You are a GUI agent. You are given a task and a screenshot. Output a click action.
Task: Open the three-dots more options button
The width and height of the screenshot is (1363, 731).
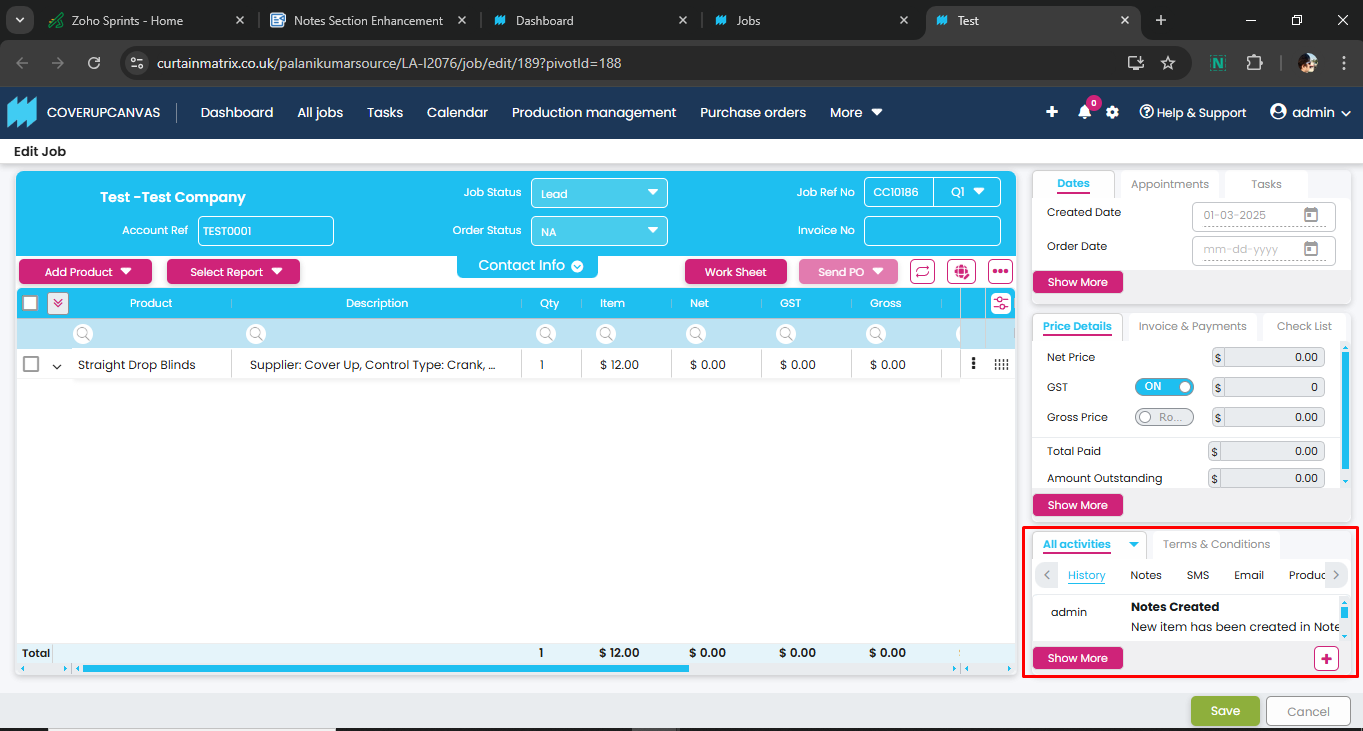tap(1000, 272)
